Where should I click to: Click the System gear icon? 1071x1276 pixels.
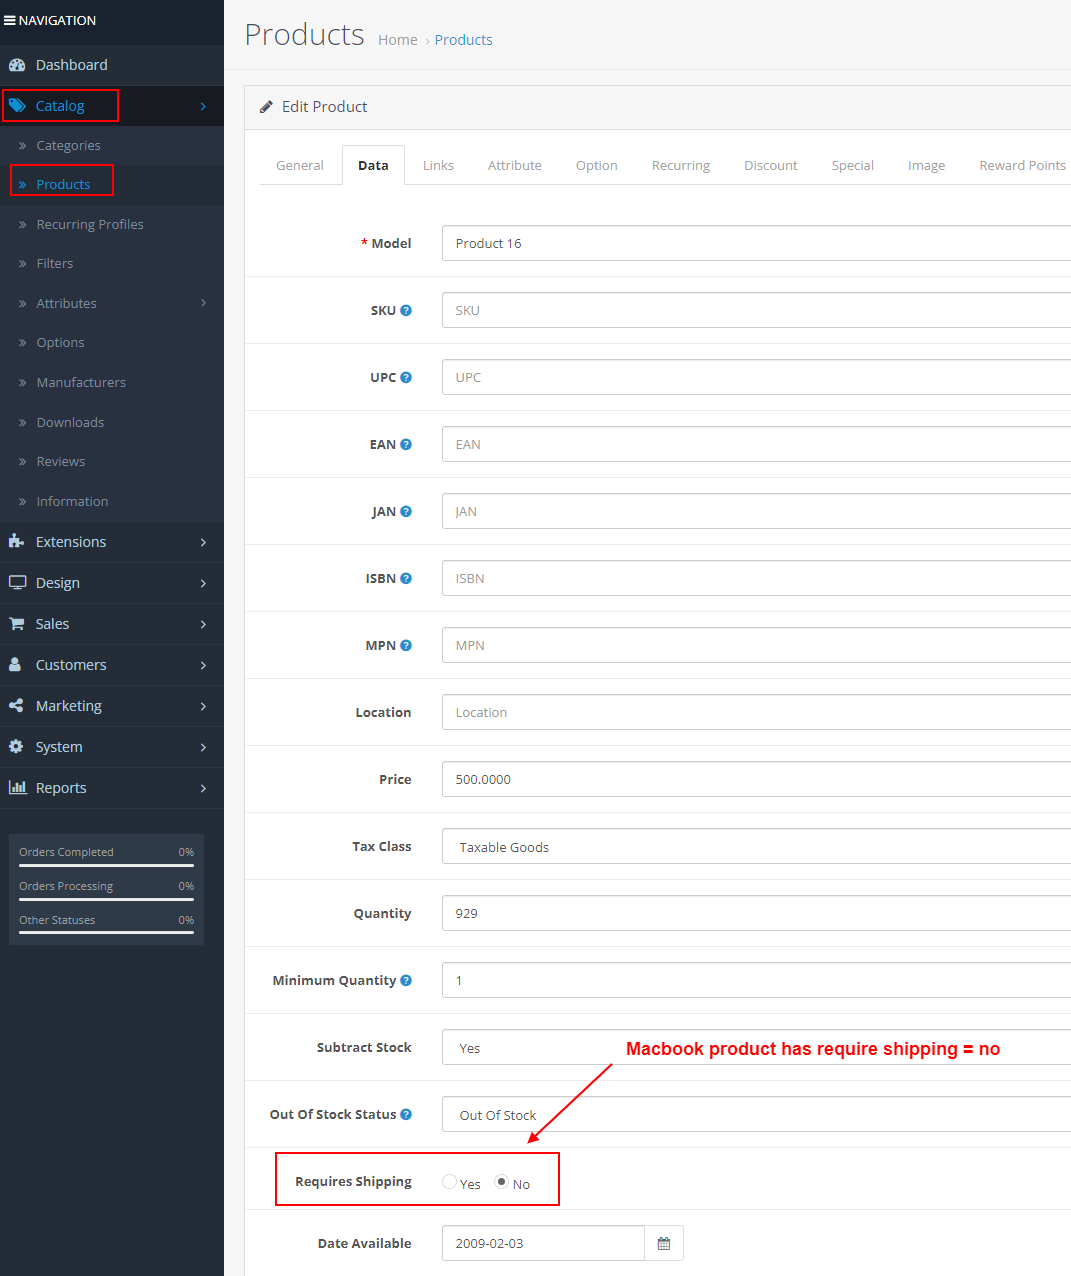pyautogui.click(x=16, y=746)
